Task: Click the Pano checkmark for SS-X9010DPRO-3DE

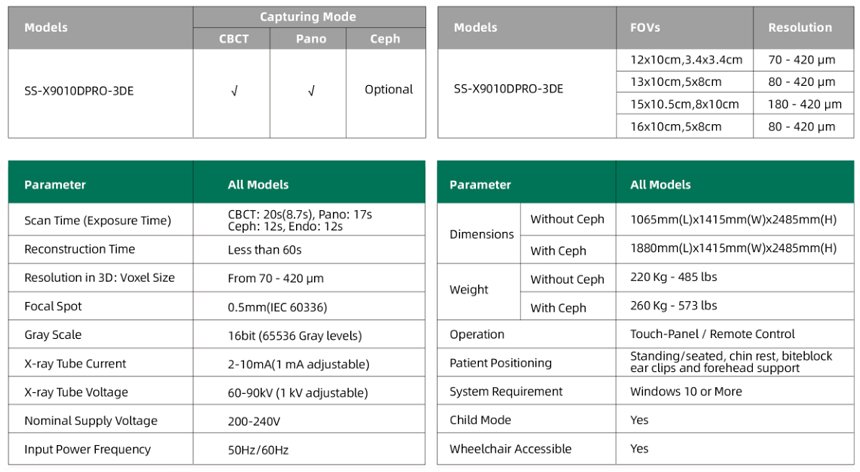Action: pos(310,90)
